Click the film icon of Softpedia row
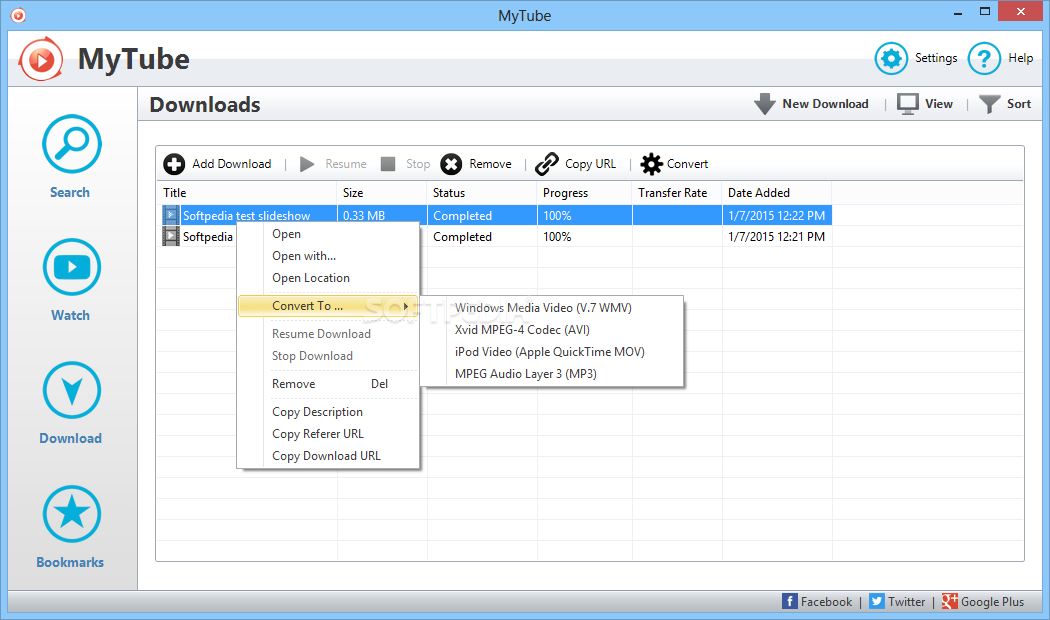1050x620 pixels. pyautogui.click(x=171, y=236)
